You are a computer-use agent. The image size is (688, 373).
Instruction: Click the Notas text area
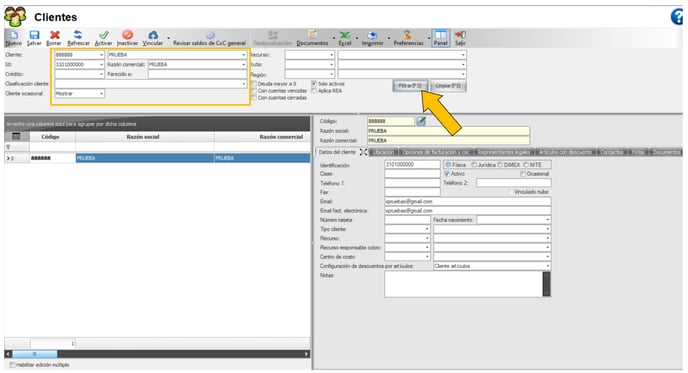(463, 284)
